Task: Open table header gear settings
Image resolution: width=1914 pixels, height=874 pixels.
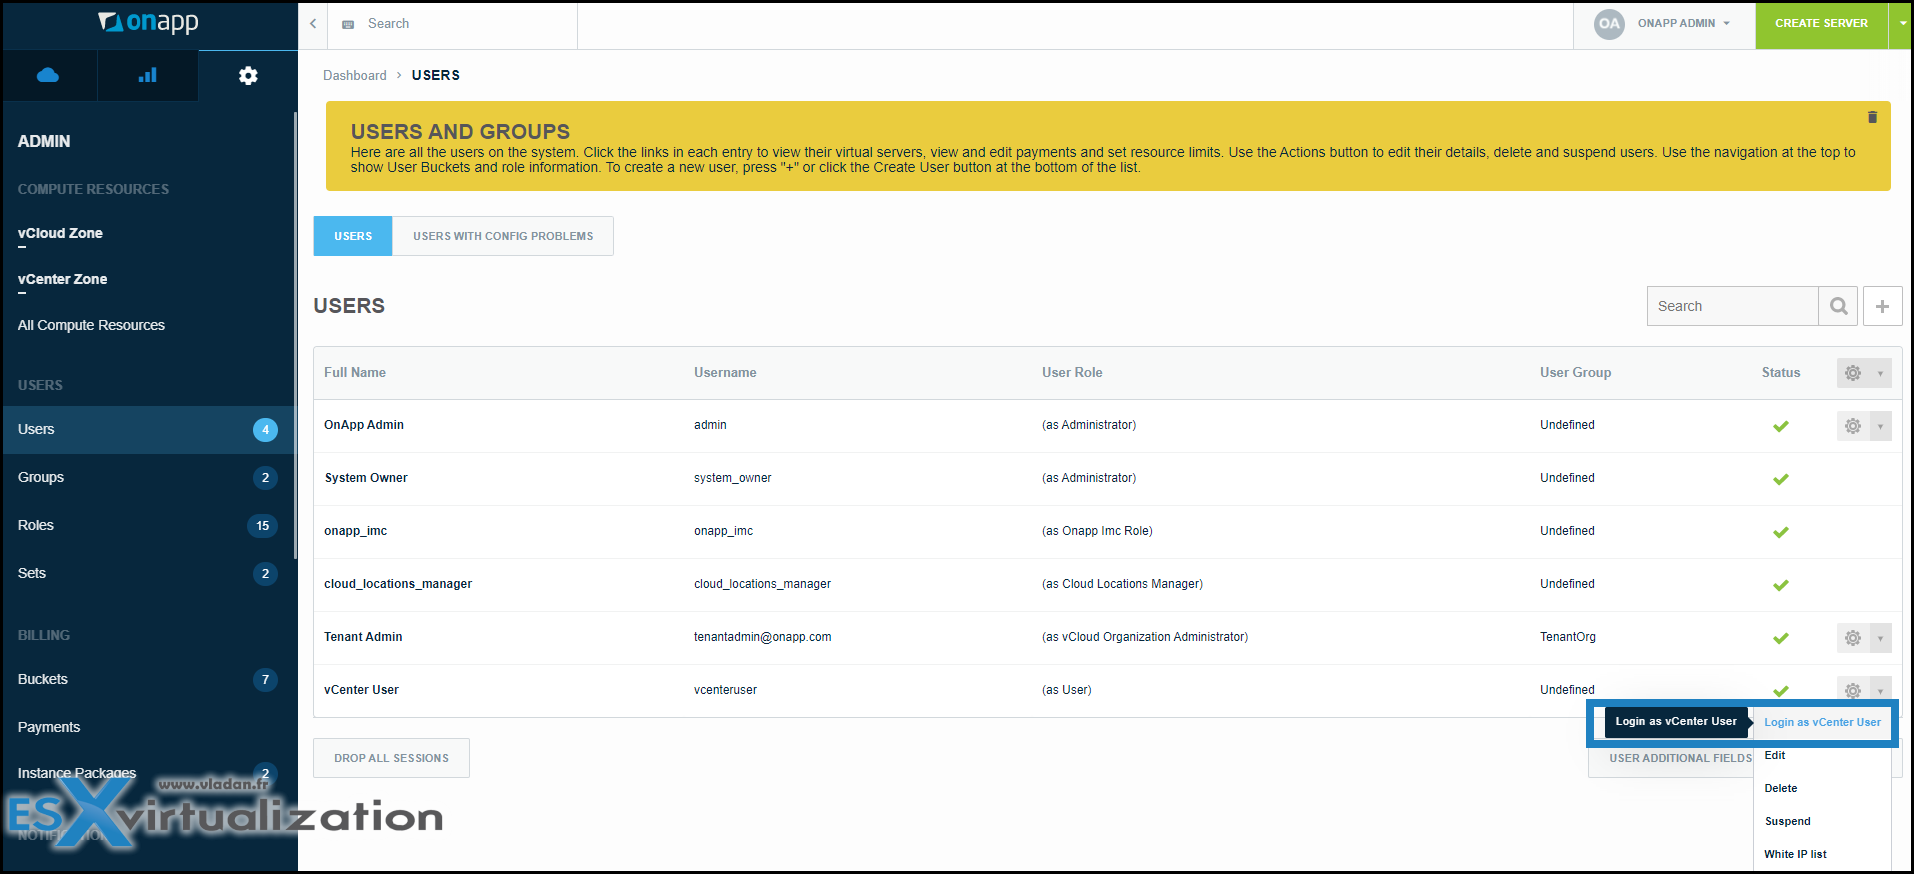Action: pyautogui.click(x=1853, y=373)
